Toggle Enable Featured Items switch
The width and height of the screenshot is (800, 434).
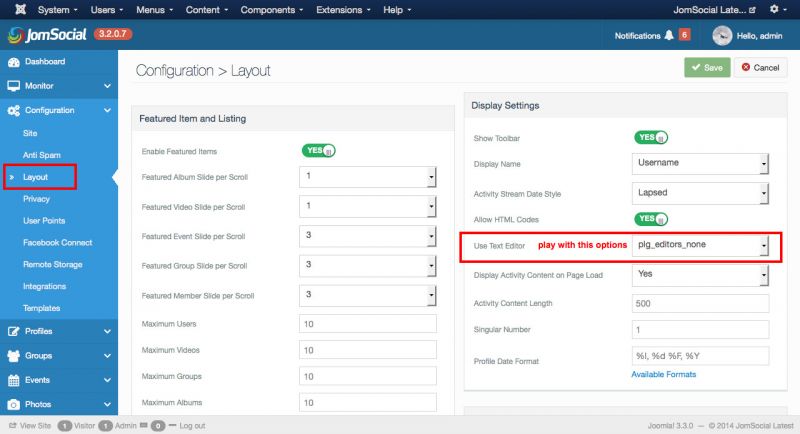318,150
